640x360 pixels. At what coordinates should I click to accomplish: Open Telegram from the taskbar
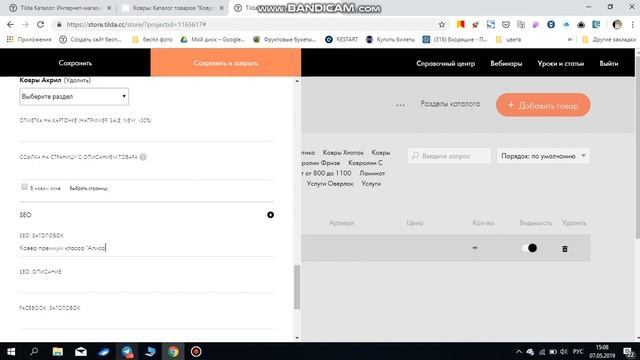(127, 351)
